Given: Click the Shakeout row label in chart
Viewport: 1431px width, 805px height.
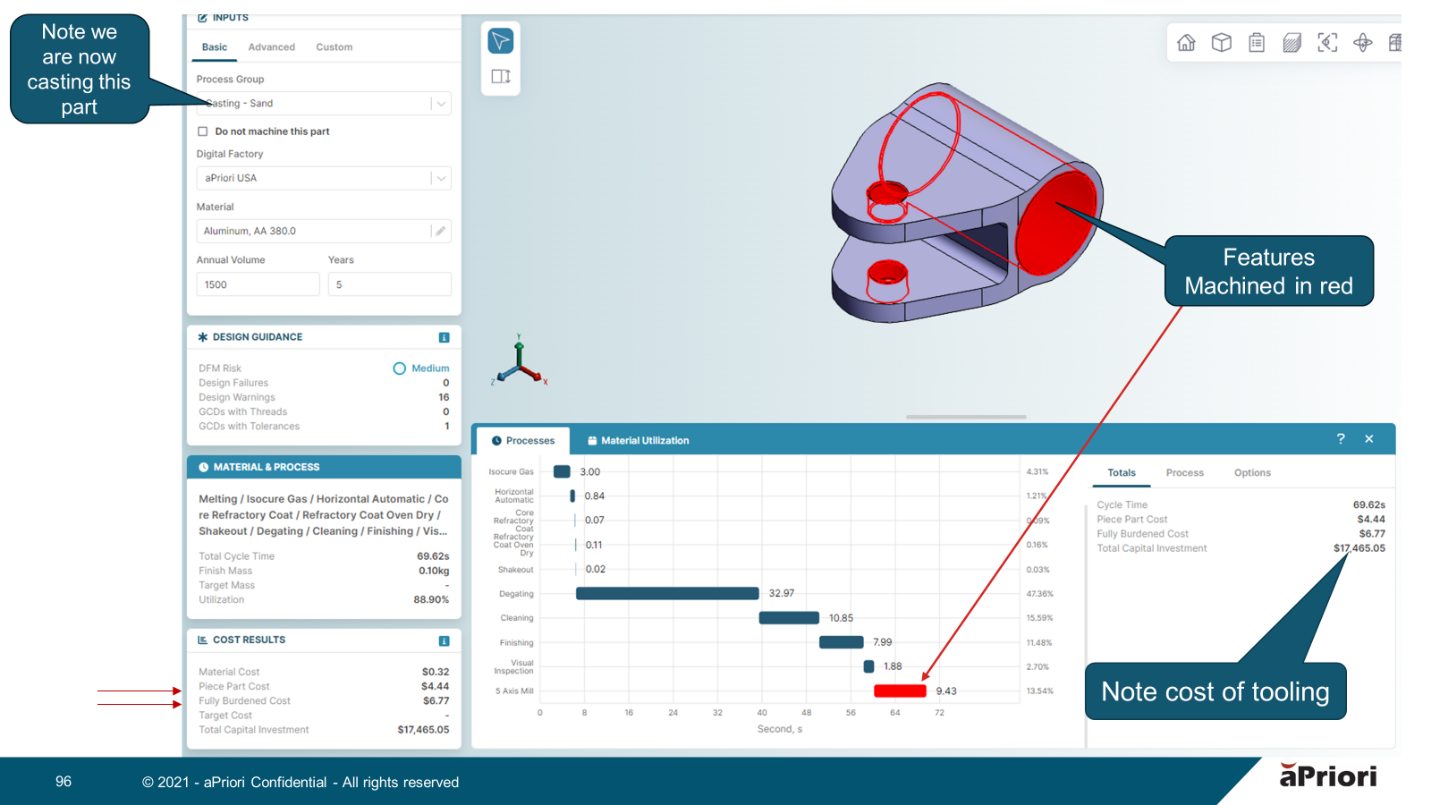Looking at the screenshot, I should (516, 569).
